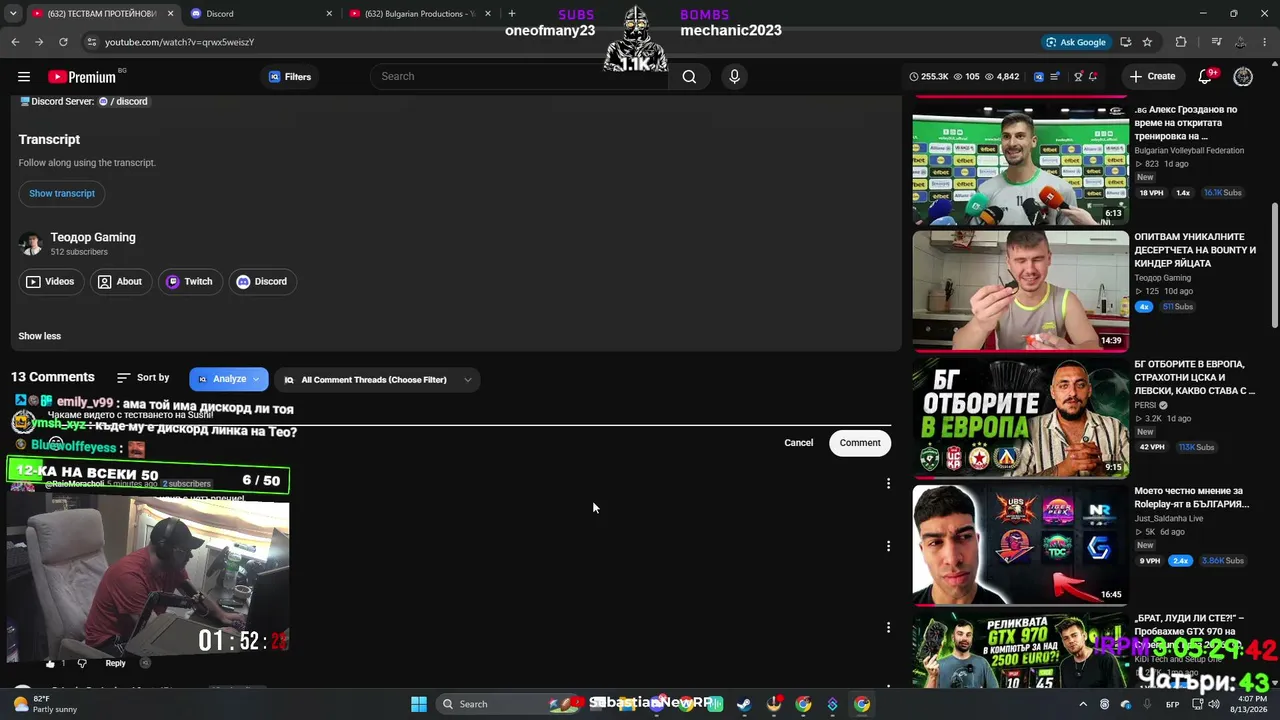This screenshot has width=1280, height=720.
Task: Focus the YouTube search field
Action: point(520,77)
